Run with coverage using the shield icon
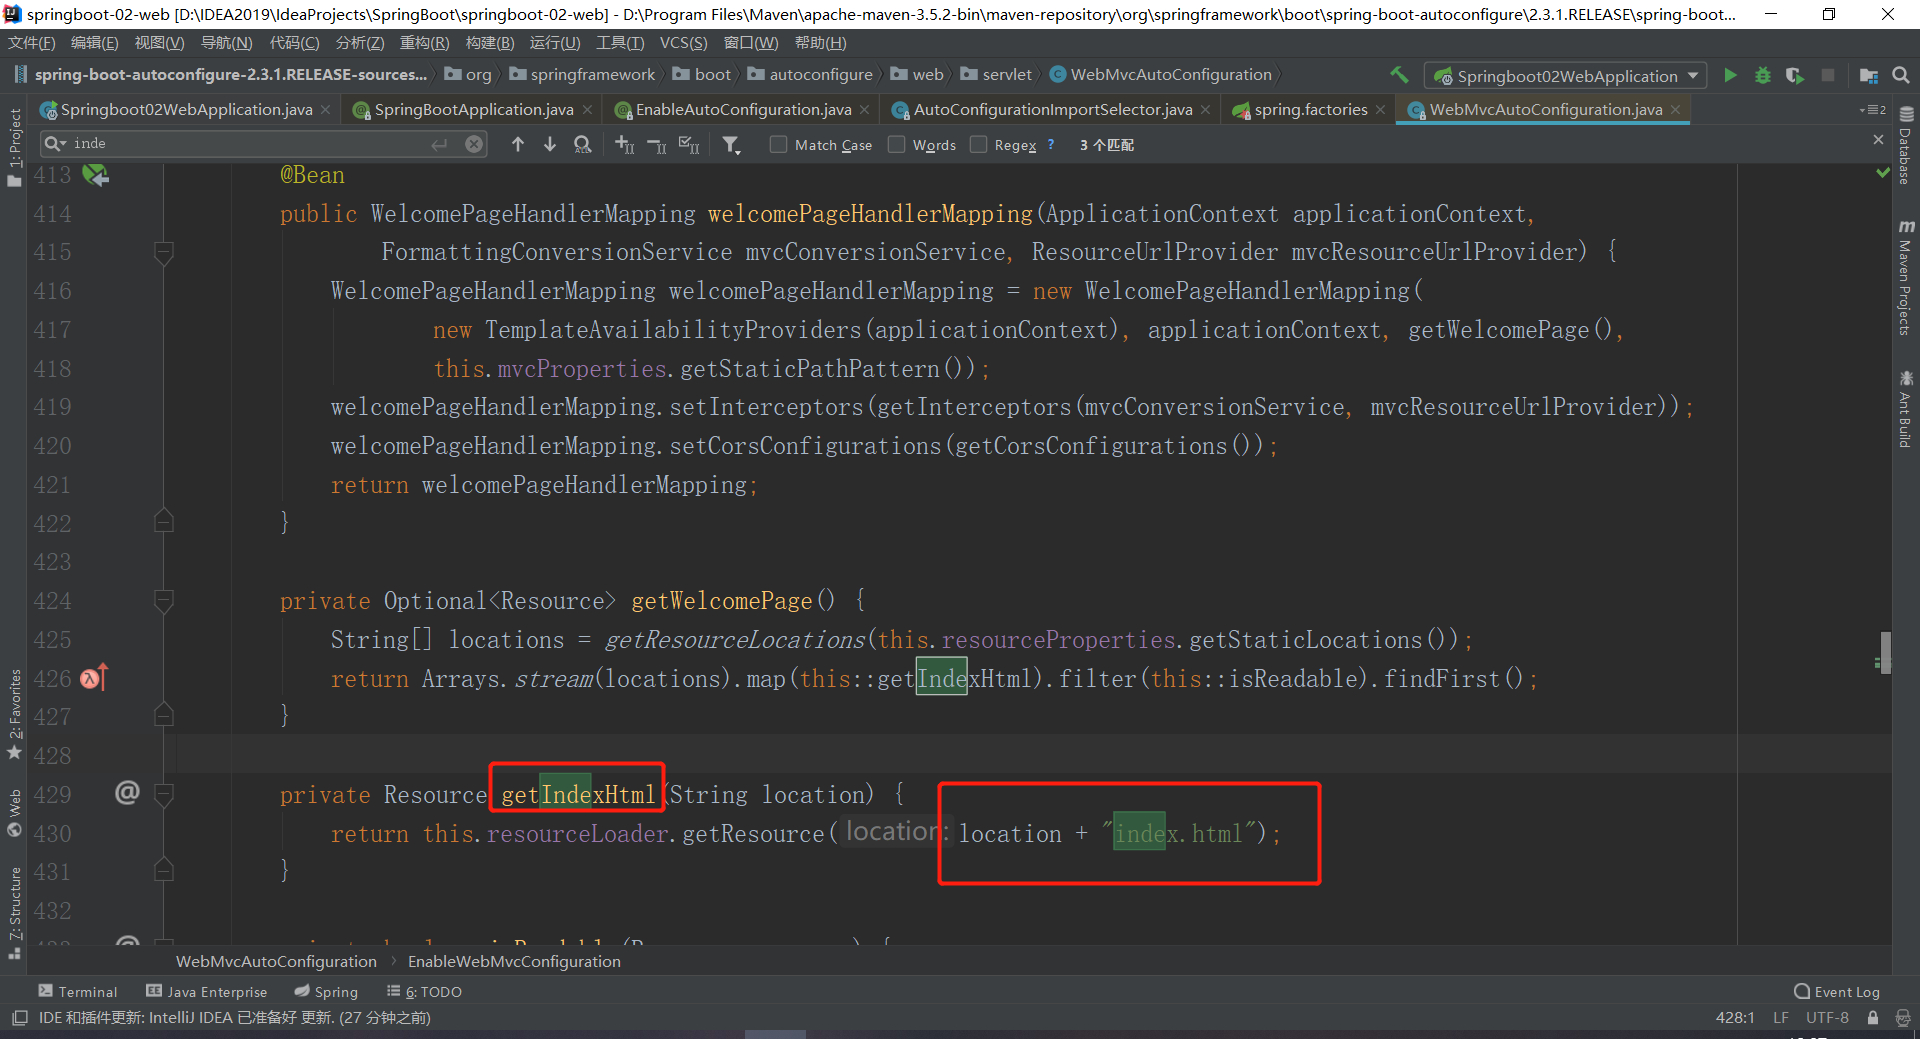The height and width of the screenshot is (1039, 1920). [1795, 76]
